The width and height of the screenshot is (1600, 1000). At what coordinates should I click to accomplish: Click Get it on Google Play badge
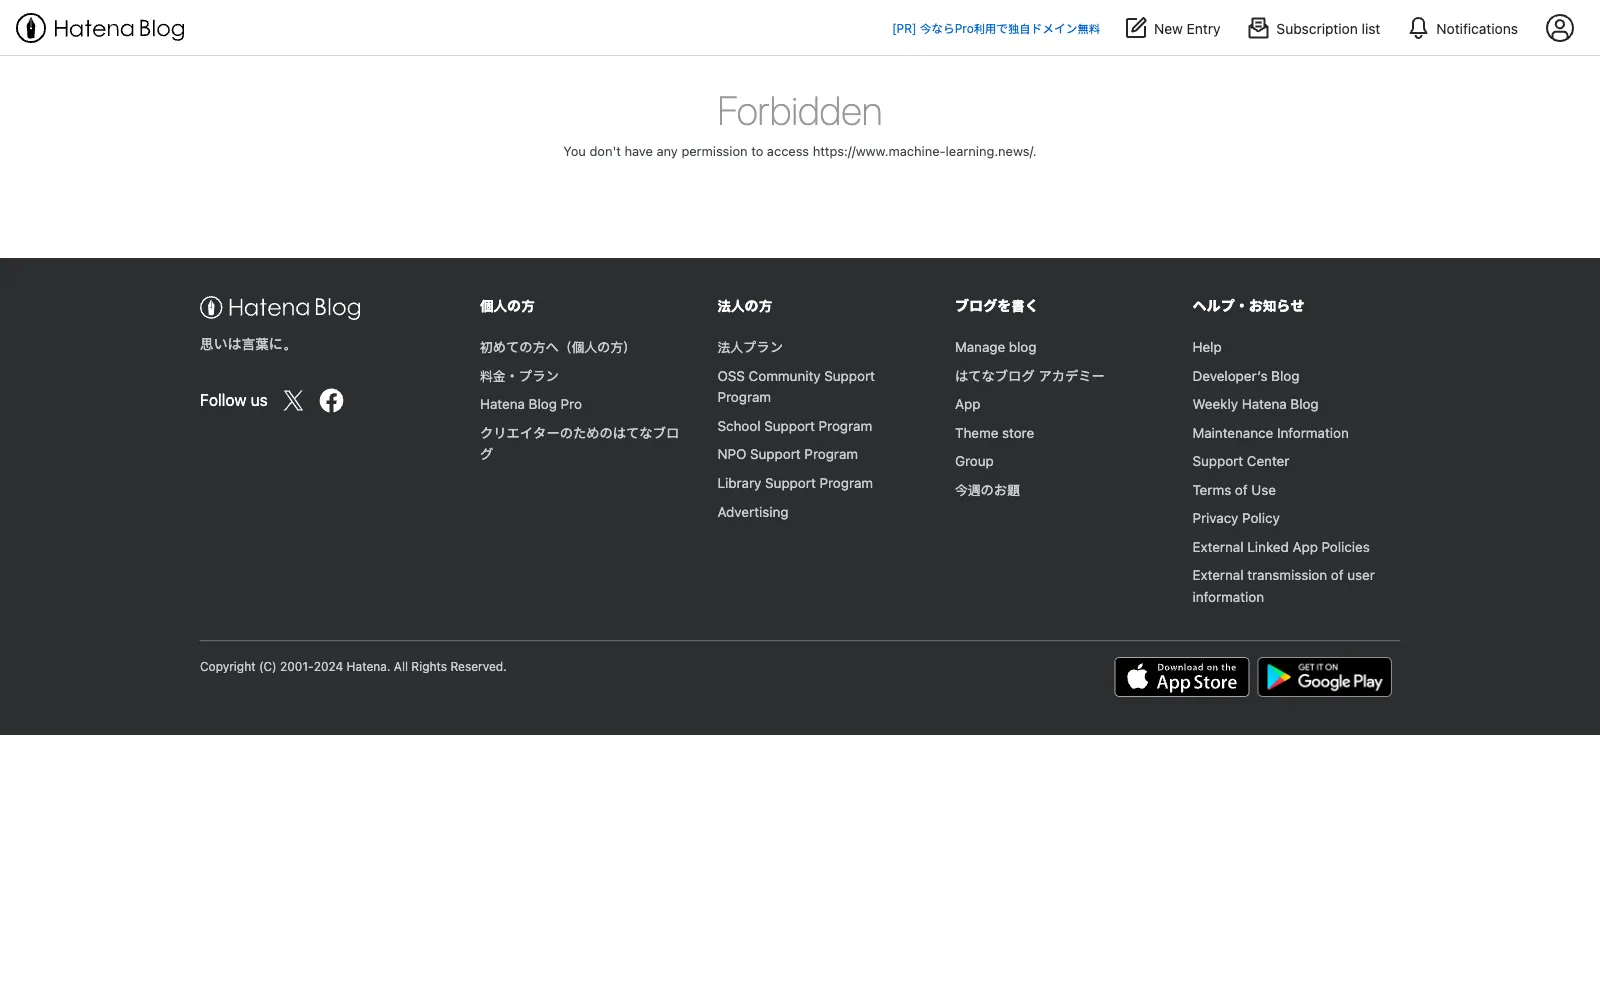click(x=1324, y=677)
